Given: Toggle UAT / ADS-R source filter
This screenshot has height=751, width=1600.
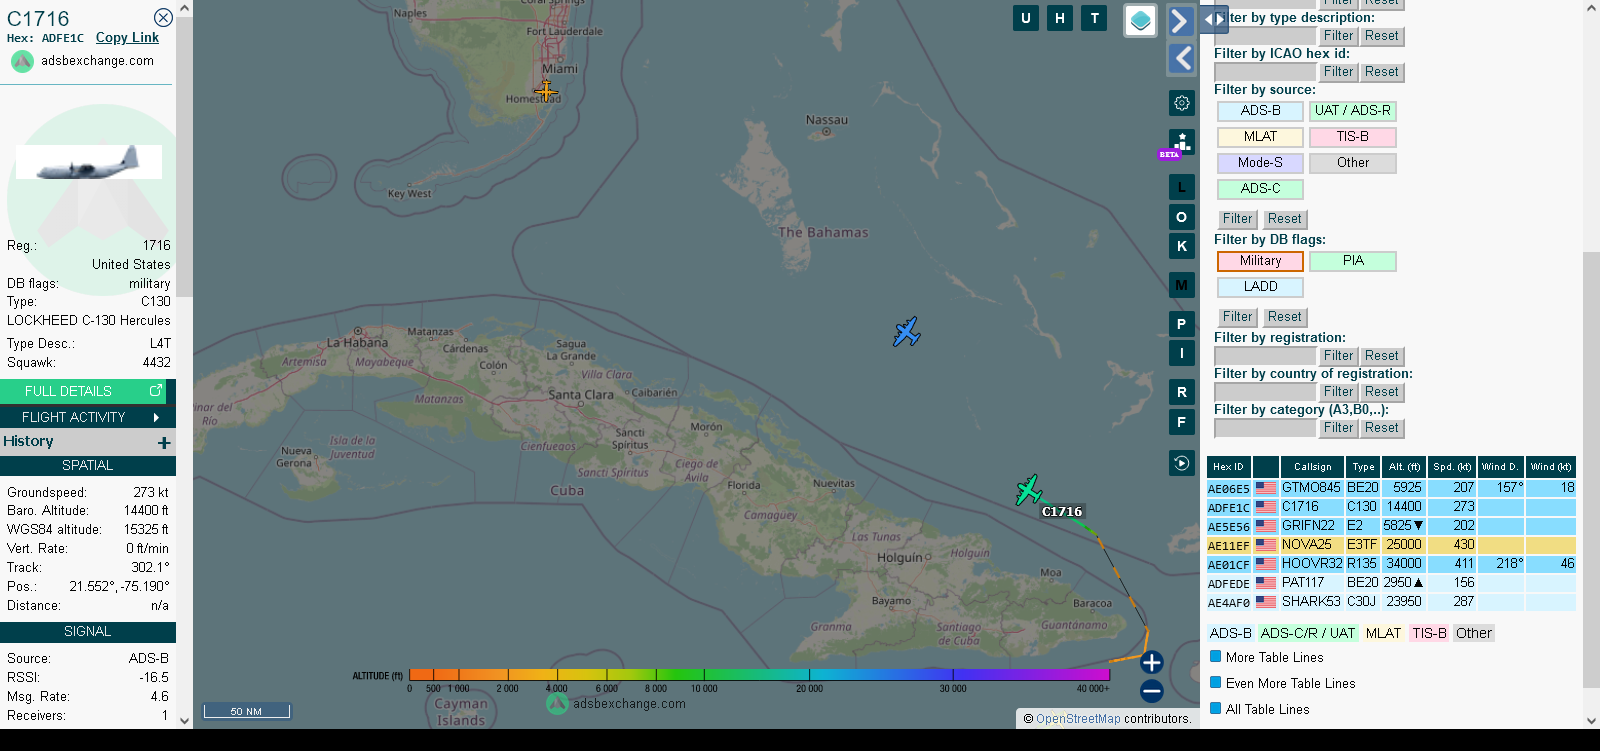Looking at the screenshot, I should [1353, 111].
